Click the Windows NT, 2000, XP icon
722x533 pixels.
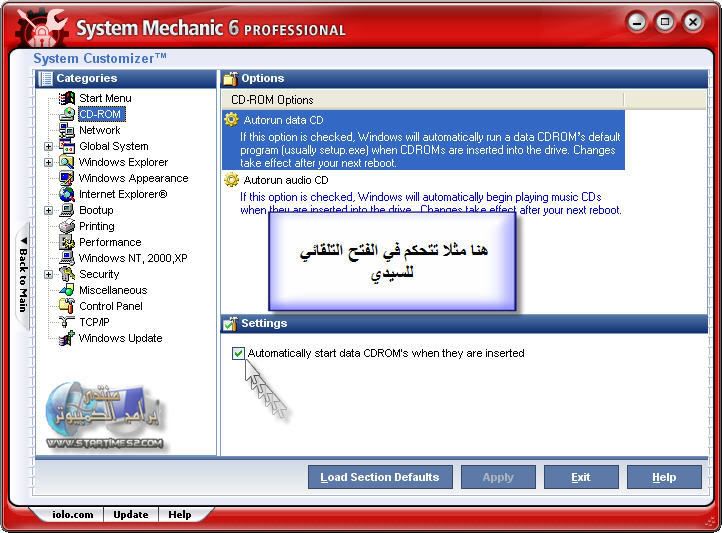[67, 258]
